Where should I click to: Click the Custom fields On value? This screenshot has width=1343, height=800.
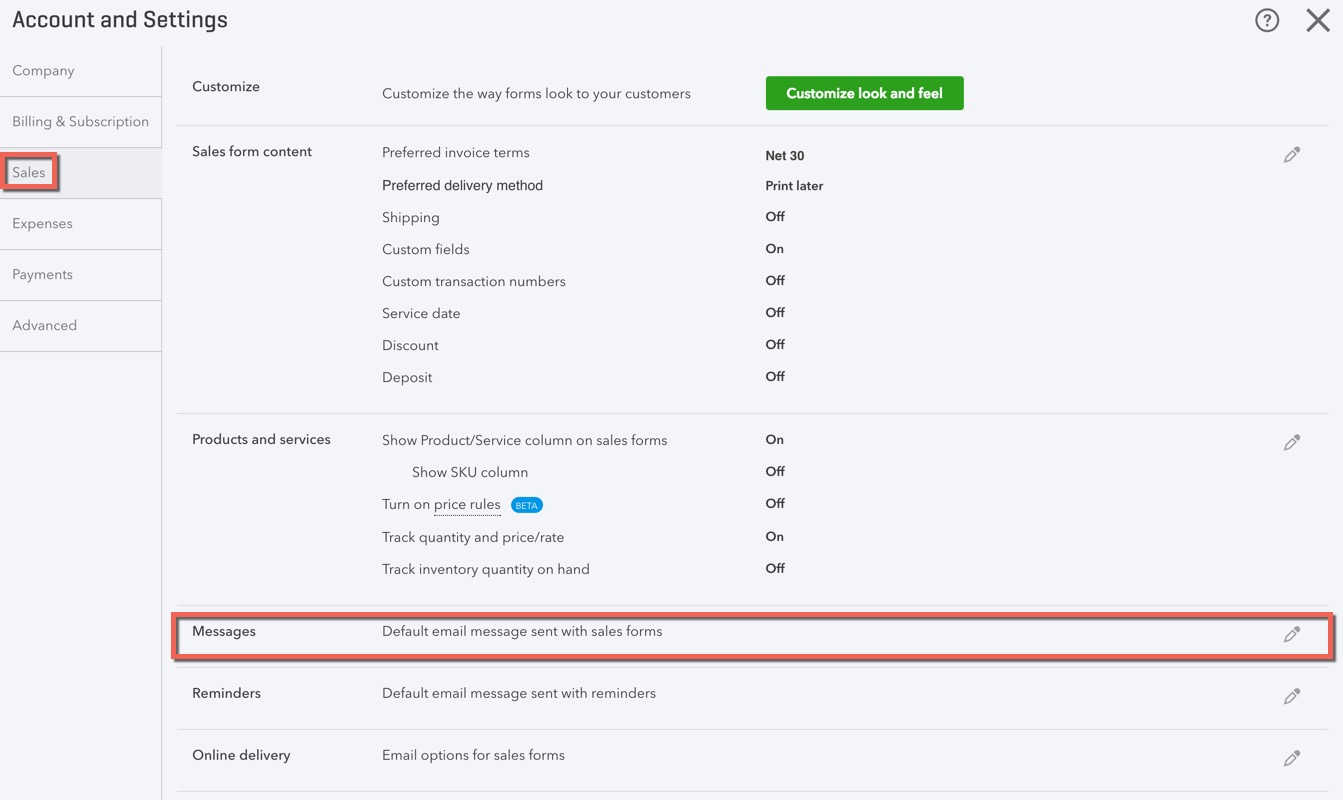tap(775, 249)
